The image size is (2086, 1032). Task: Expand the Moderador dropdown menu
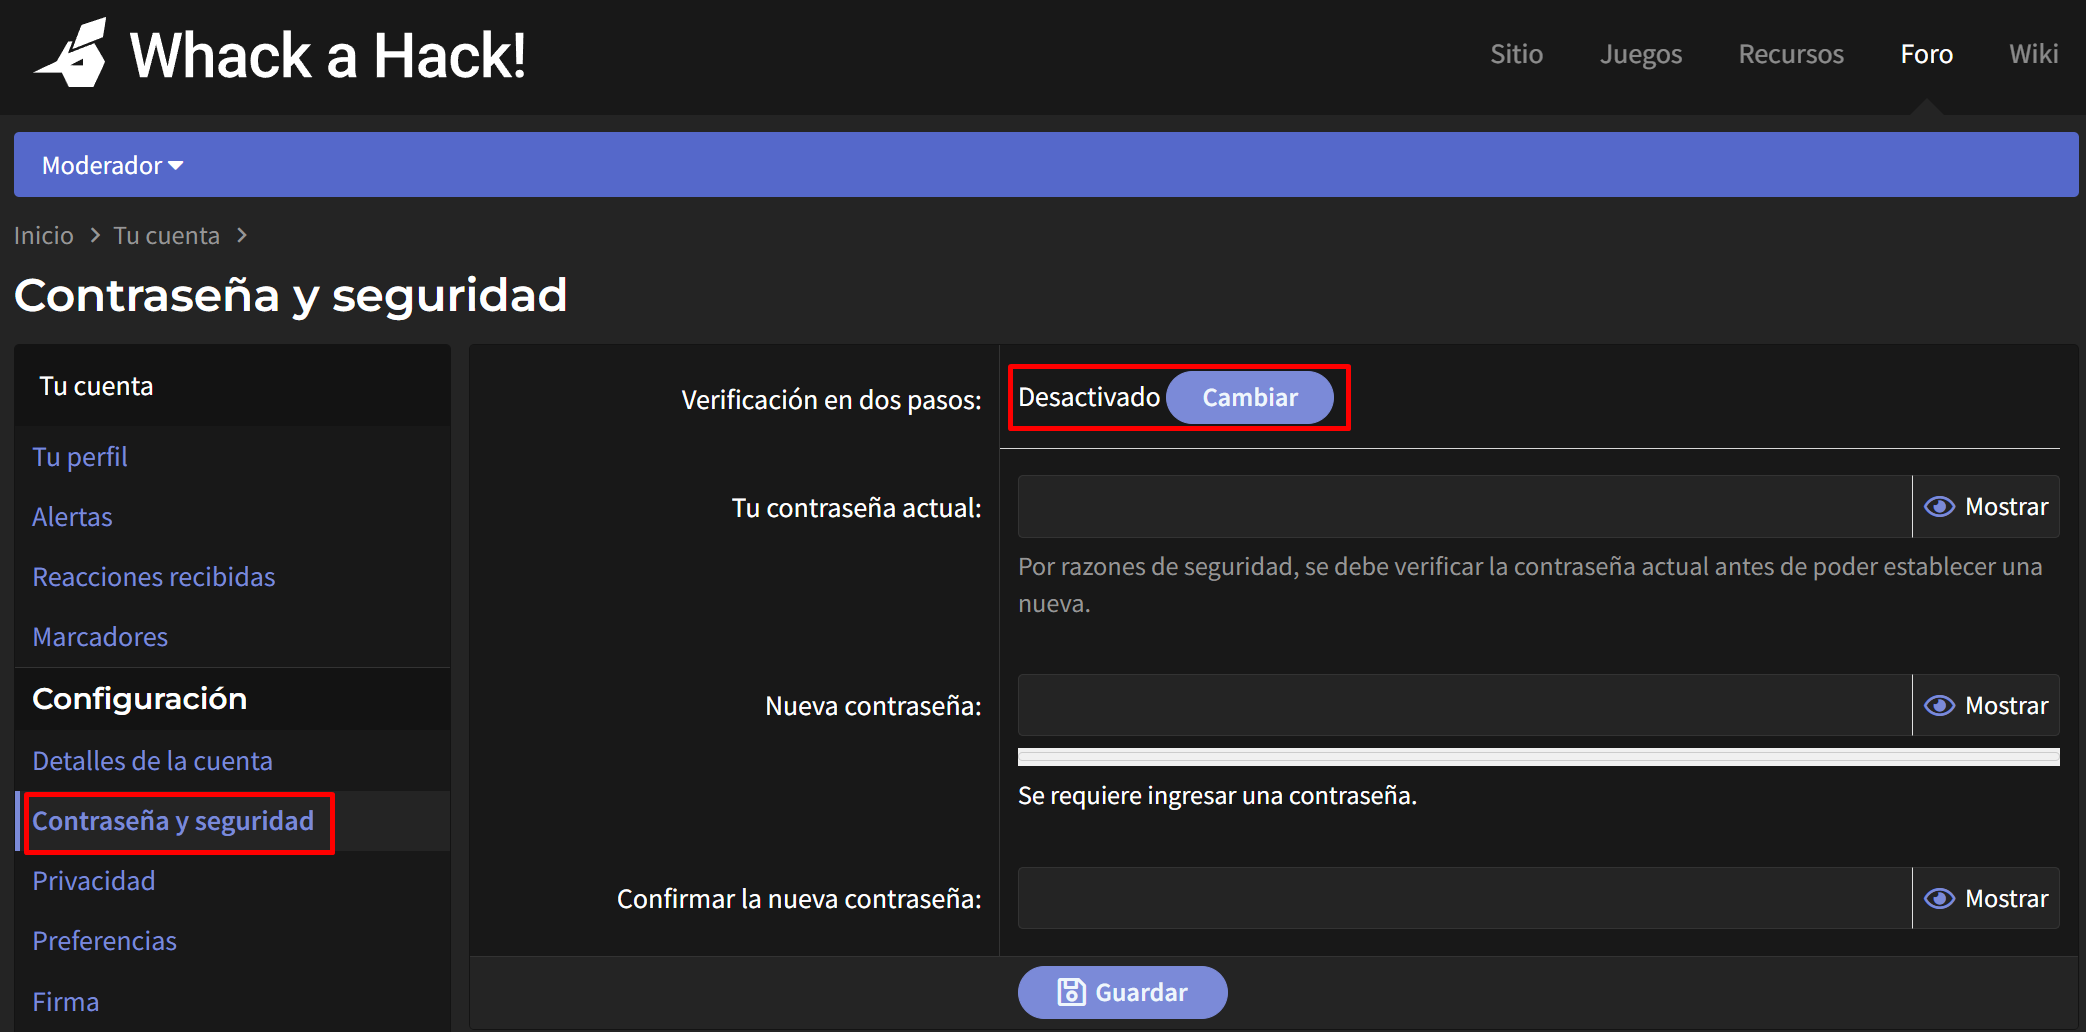pos(112,165)
